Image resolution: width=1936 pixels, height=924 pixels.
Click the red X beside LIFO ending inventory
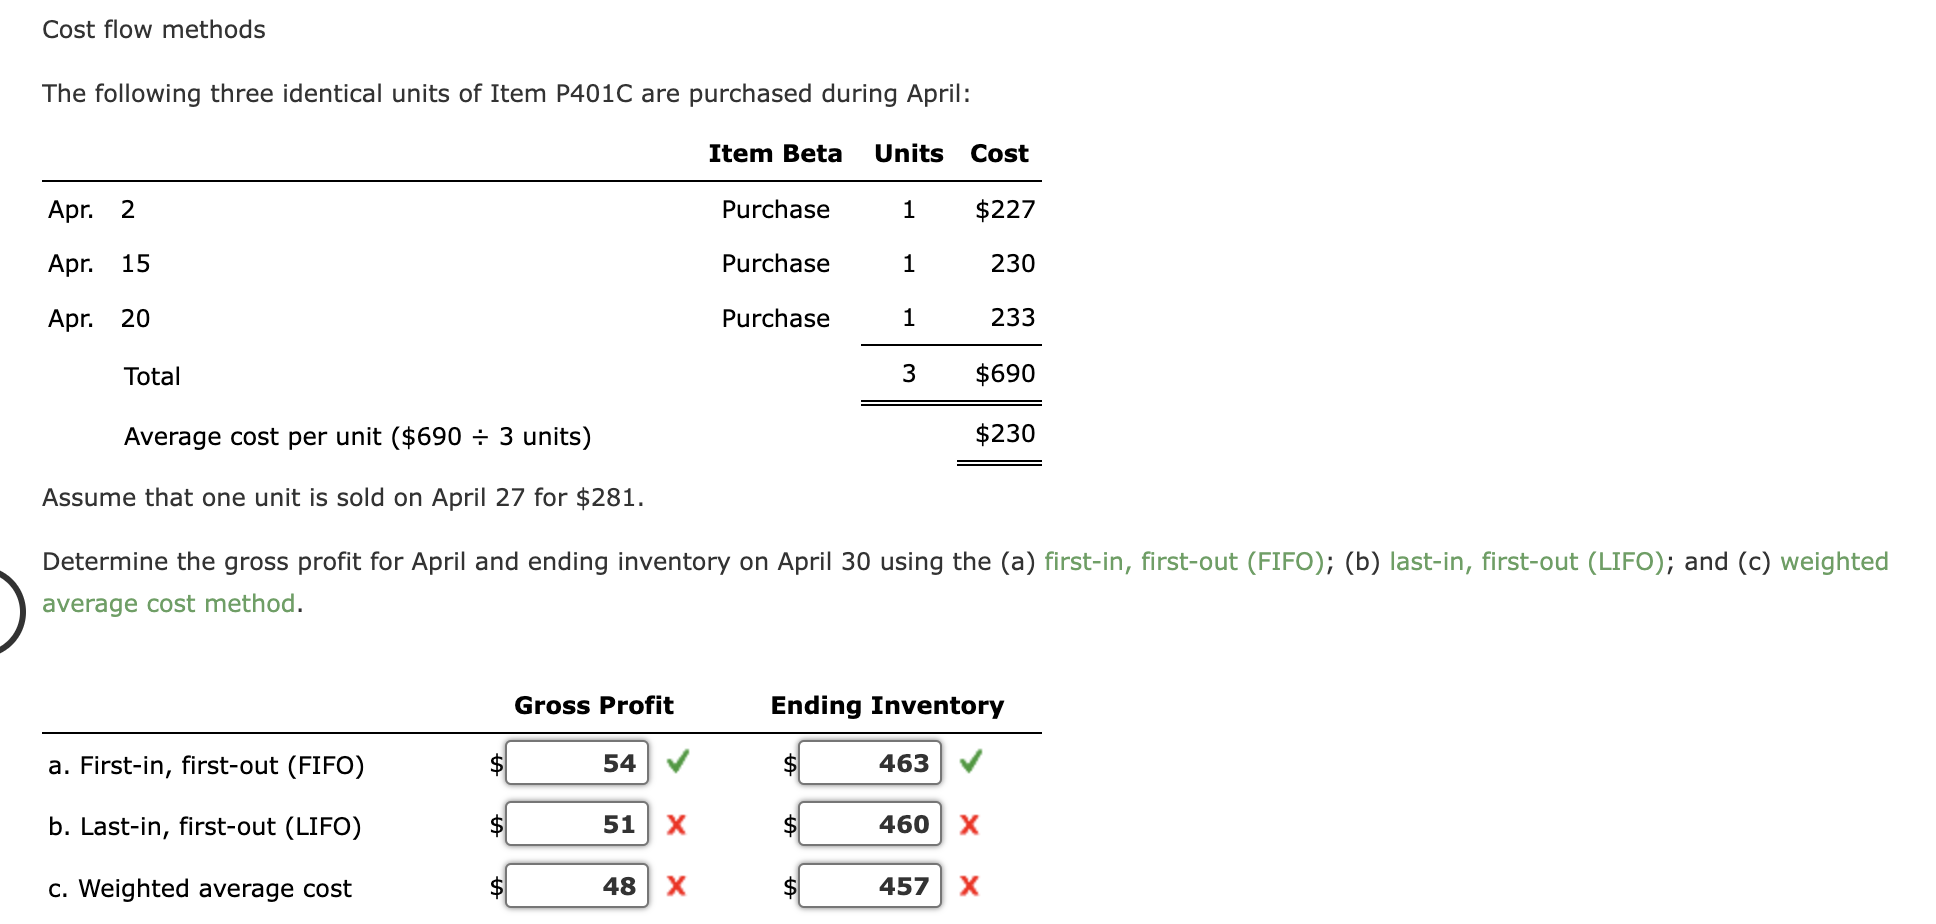pos(969,825)
